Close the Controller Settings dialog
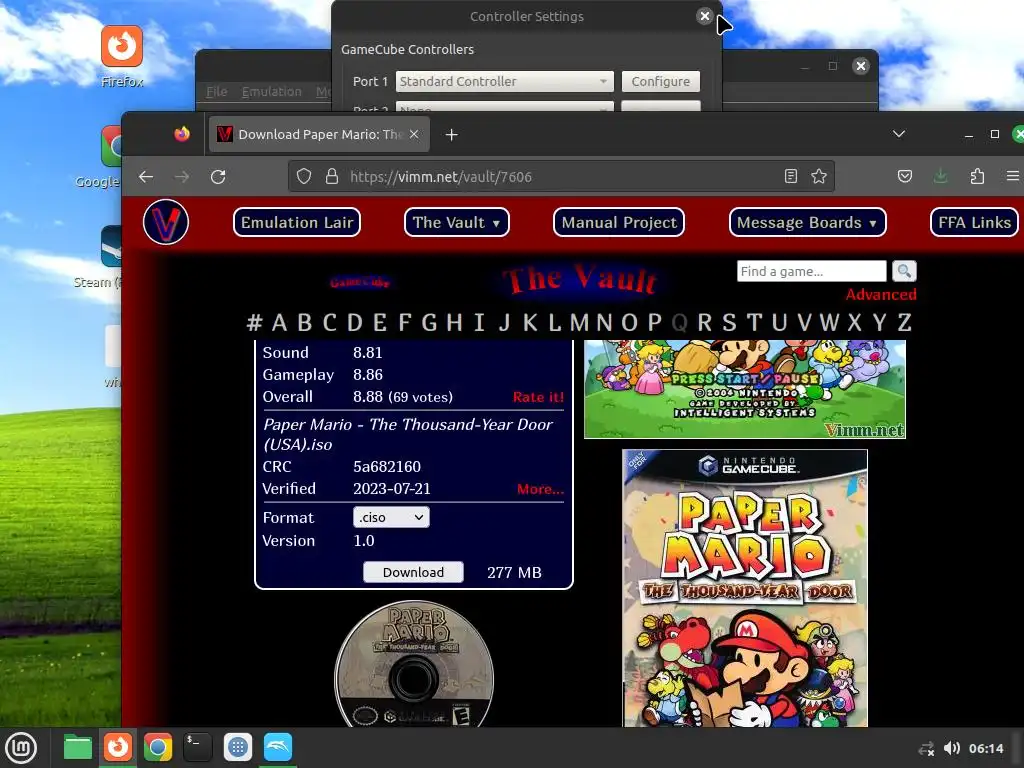The image size is (1024, 768). pyautogui.click(x=704, y=16)
